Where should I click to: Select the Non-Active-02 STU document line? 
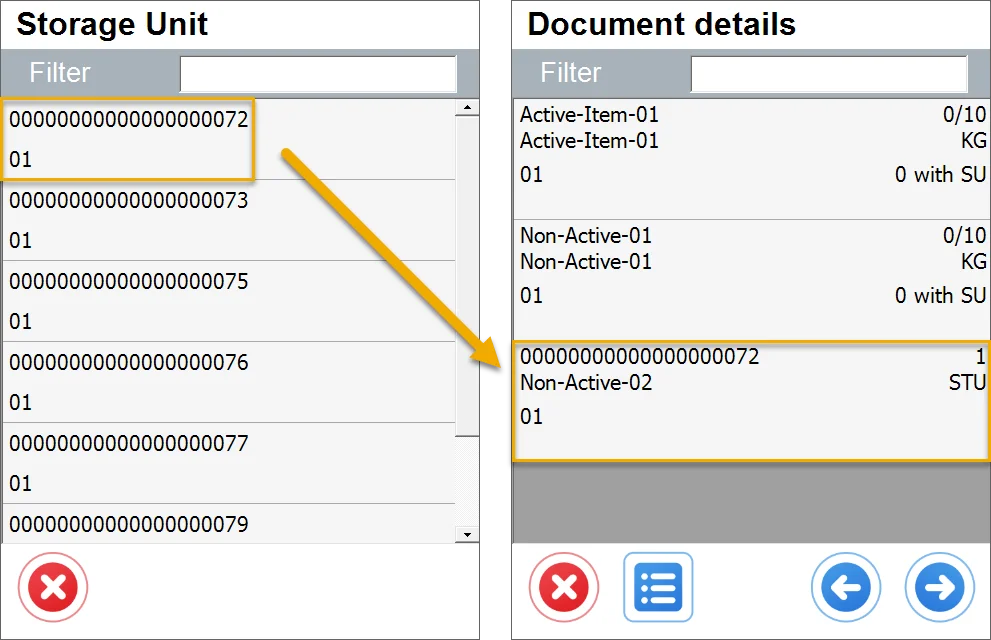click(x=750, y=401)
